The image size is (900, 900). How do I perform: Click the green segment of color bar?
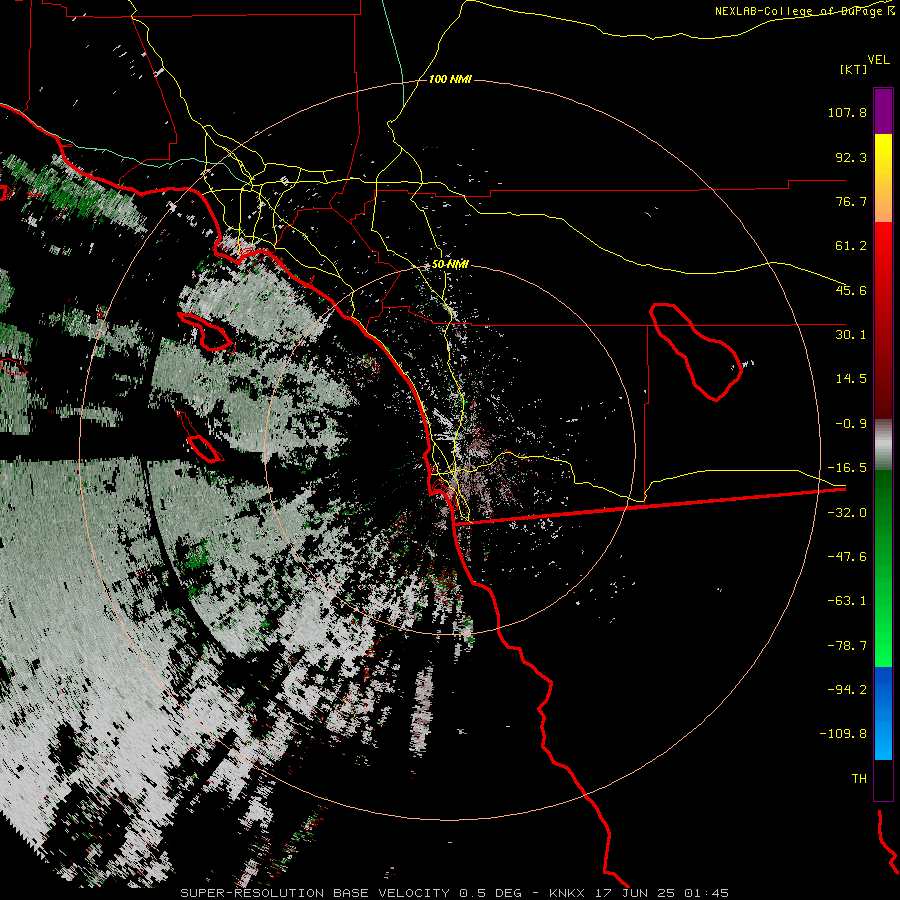(883, 568)
